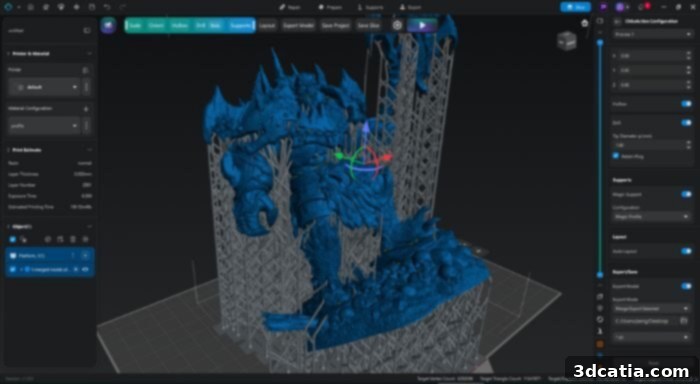
Task: Switch to the Export tab
Action: [410, 7]
